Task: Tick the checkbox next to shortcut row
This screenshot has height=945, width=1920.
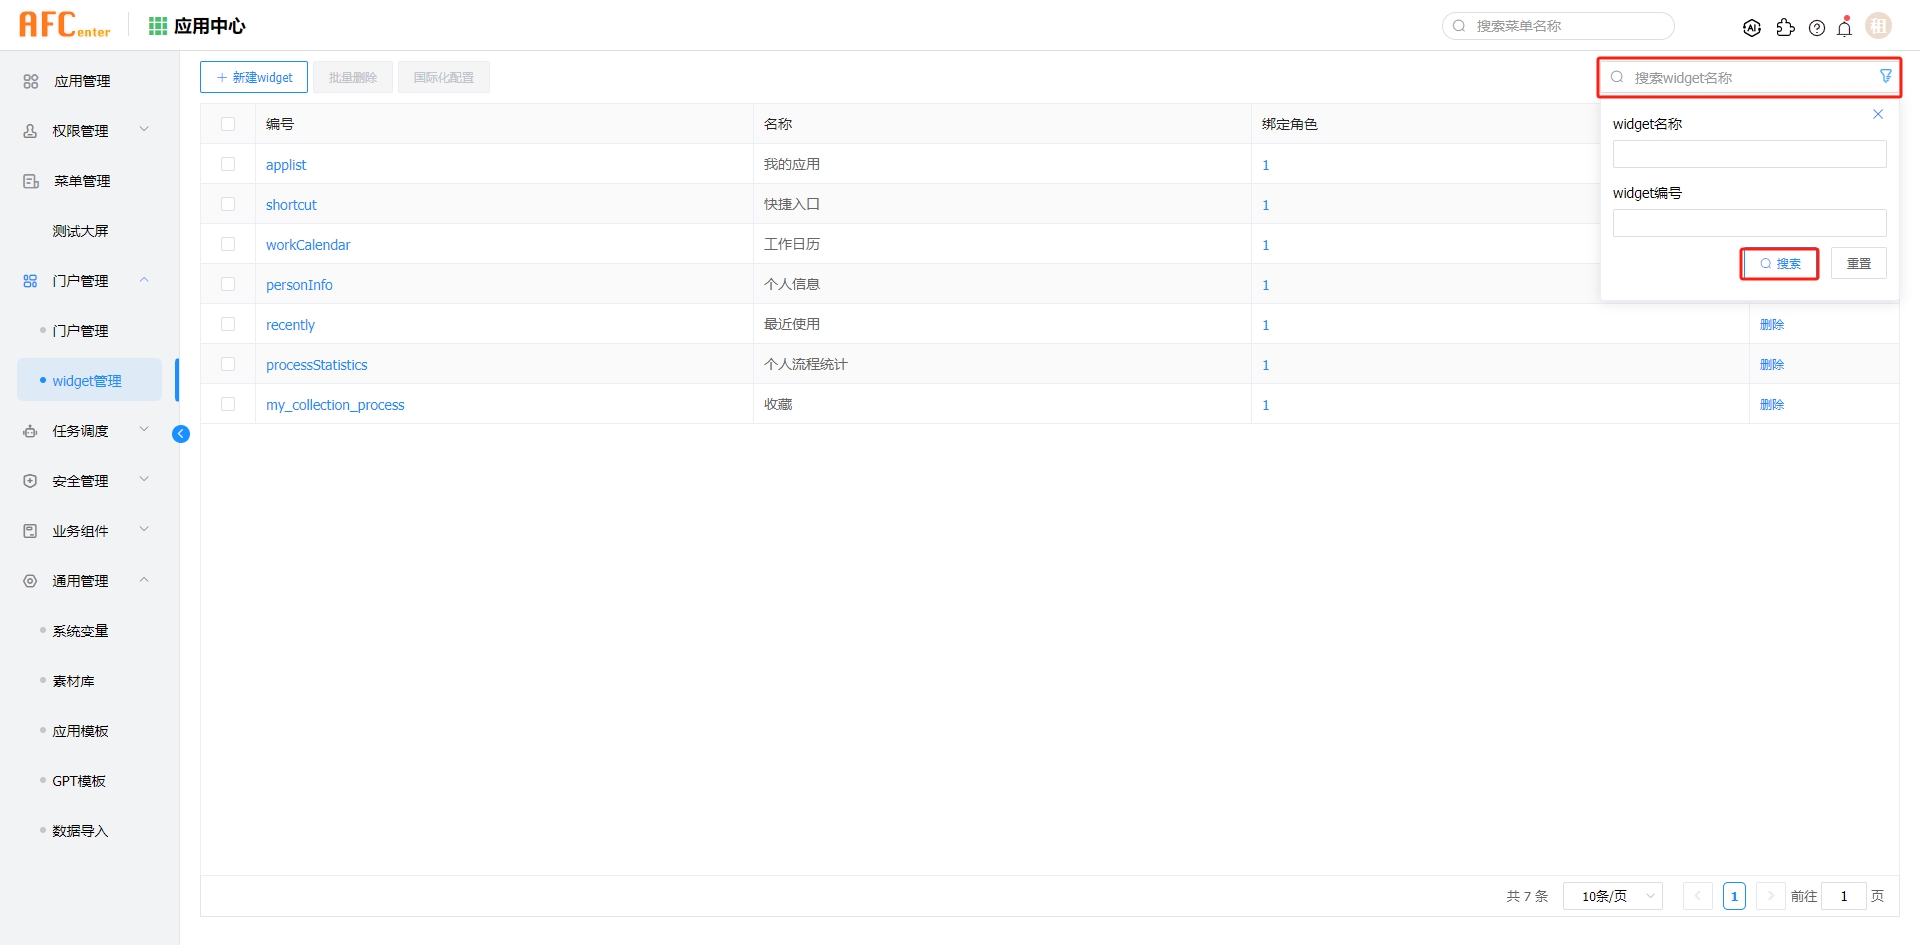Action: click(x=228, y=203)
